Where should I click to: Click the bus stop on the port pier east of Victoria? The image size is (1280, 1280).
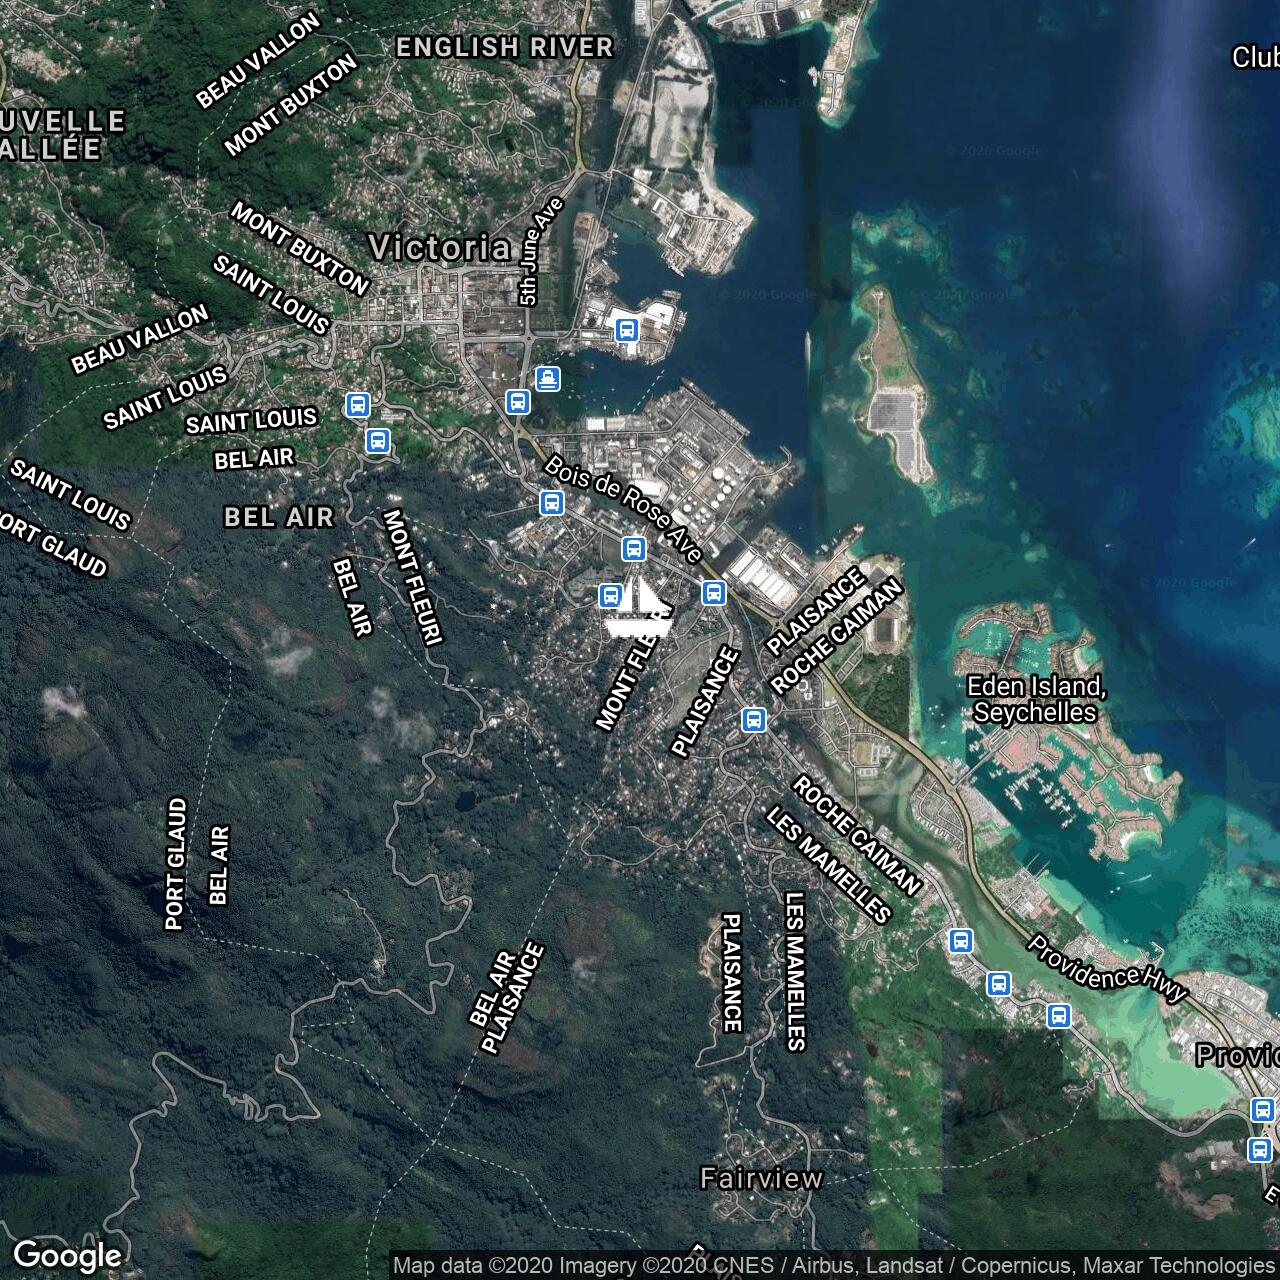626,329
